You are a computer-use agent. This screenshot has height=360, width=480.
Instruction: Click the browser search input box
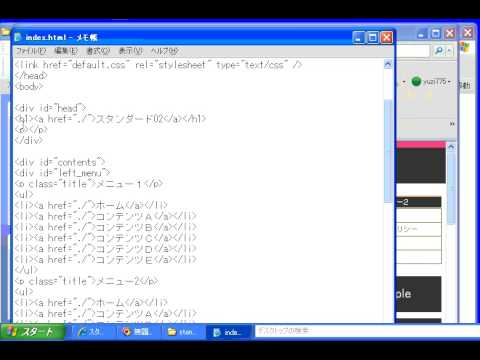click(x=413, y=51)
